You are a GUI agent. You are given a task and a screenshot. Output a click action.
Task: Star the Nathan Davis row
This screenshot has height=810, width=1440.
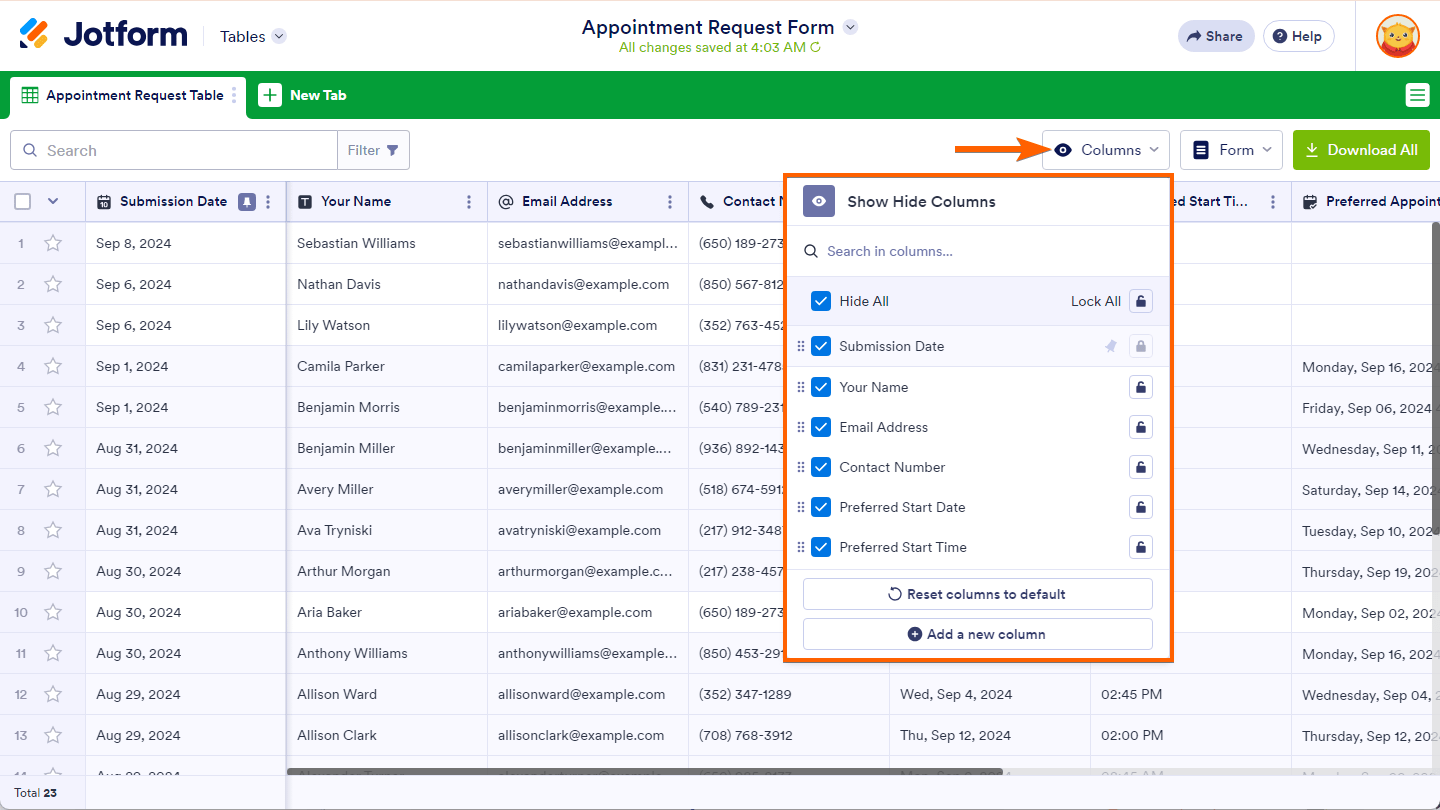[53, 284]
